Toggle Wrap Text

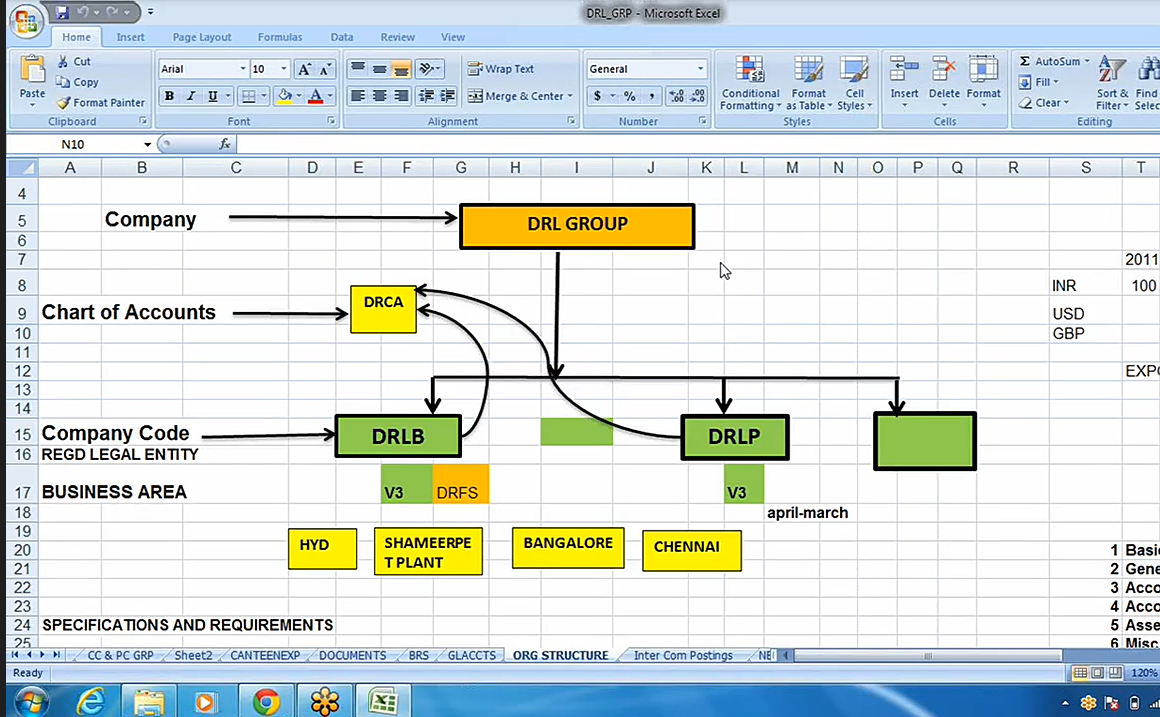[x=501, y=69]
